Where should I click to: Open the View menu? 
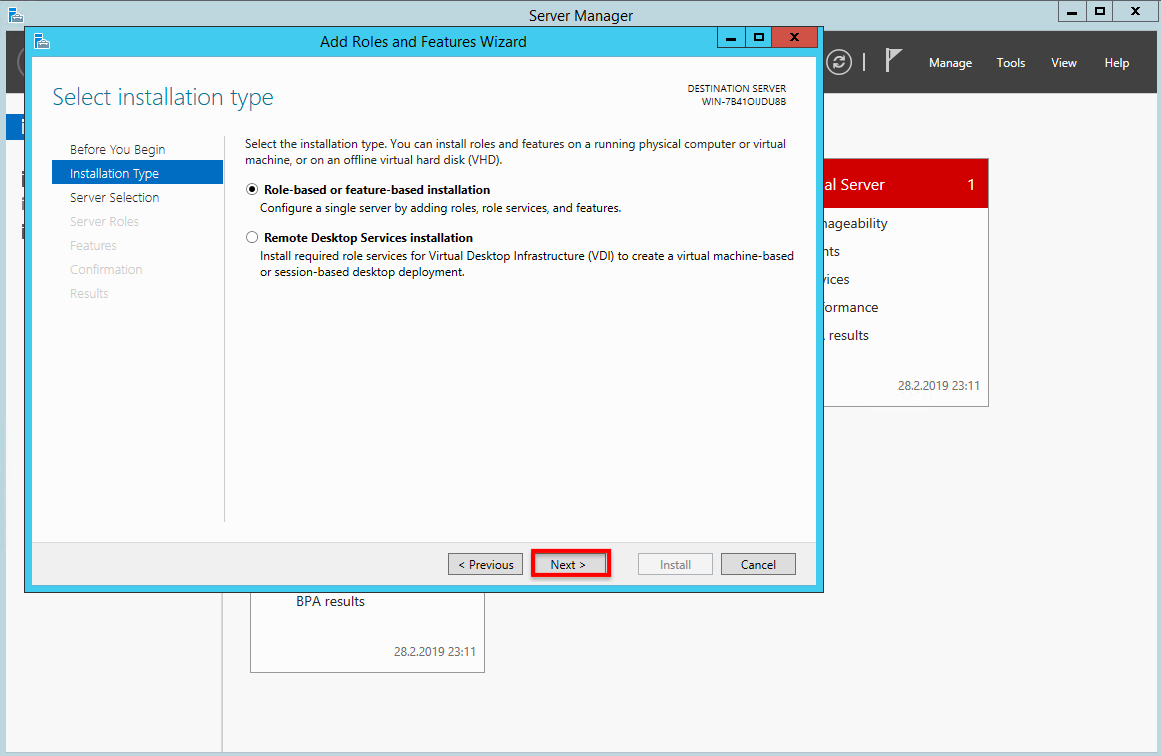tap(1064, 63)
